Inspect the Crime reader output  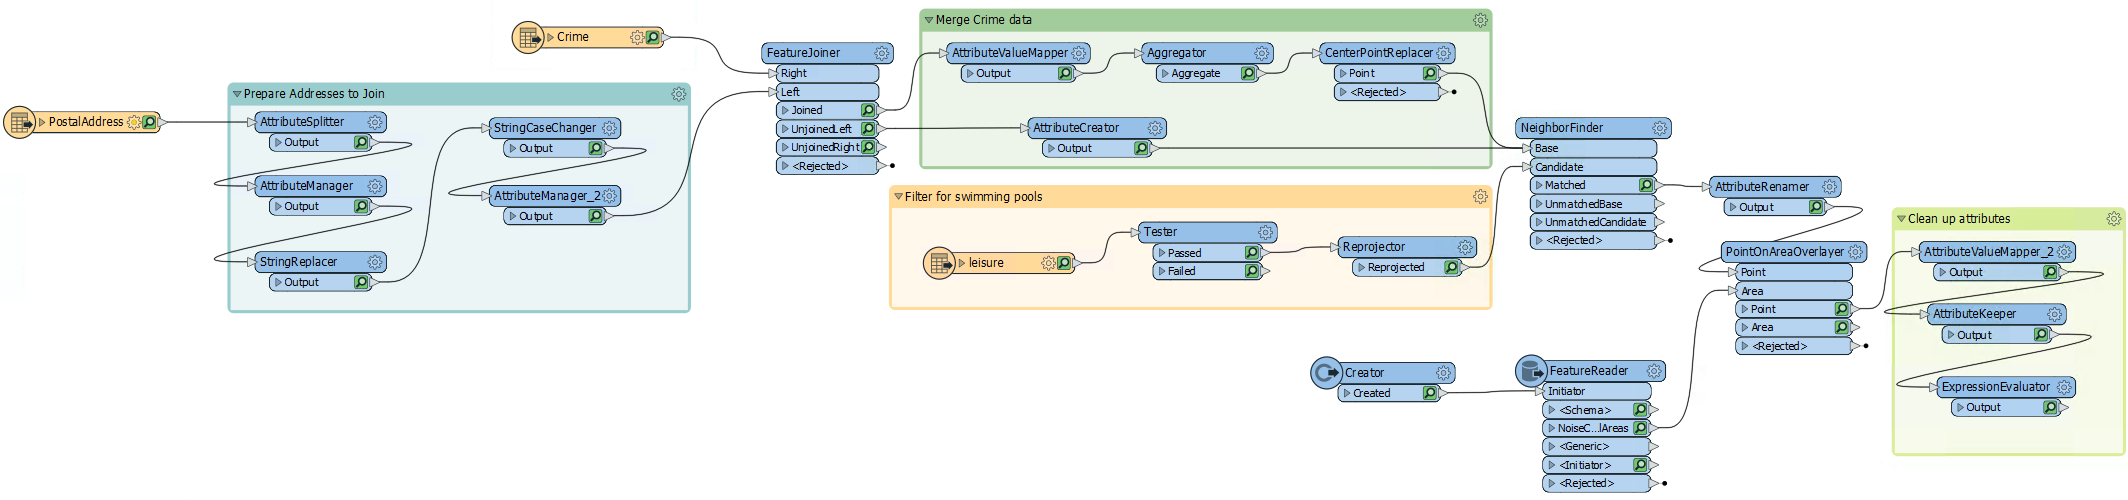click(x=653, y=37)
